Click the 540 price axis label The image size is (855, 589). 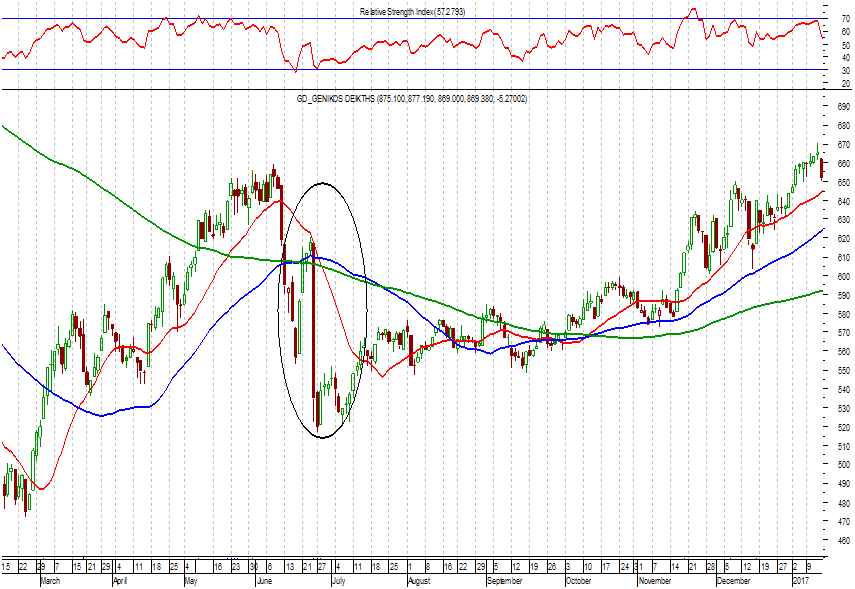[844, 389]
